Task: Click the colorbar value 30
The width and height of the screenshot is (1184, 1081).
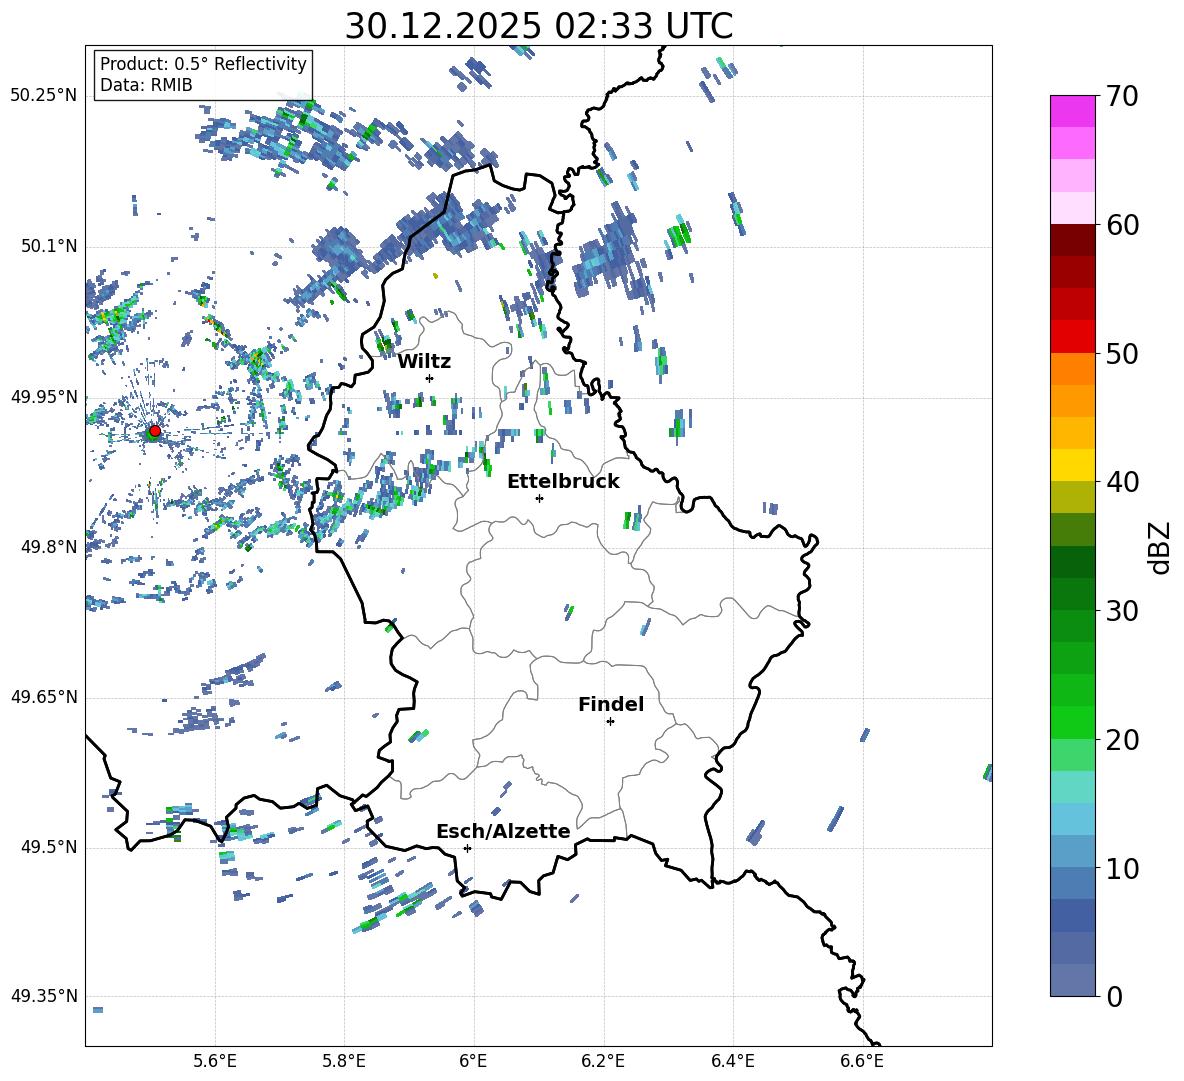Action: pos(1122,611)
